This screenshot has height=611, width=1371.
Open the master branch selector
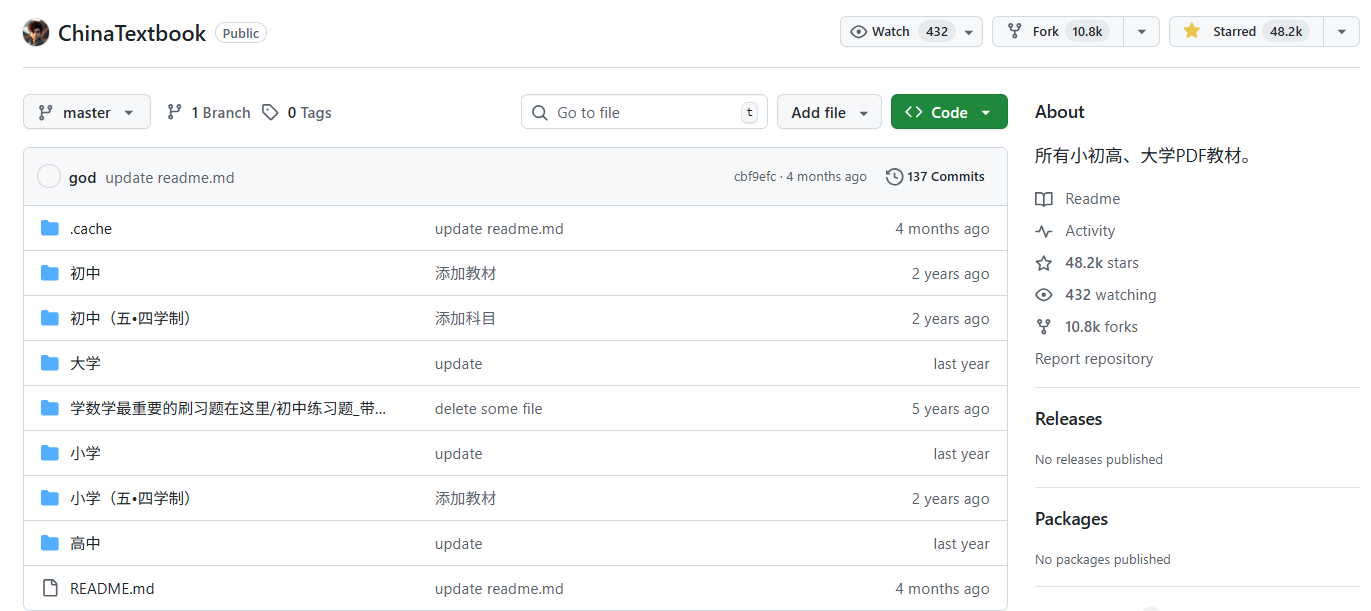[86, 111]
